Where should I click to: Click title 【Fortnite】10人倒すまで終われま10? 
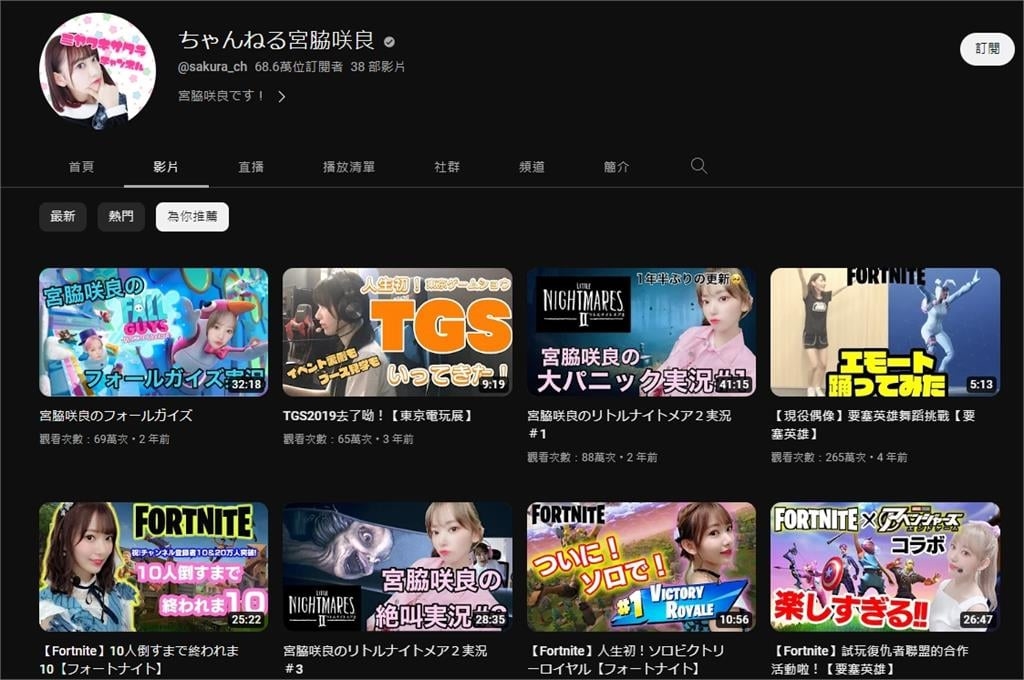point(139,659)
